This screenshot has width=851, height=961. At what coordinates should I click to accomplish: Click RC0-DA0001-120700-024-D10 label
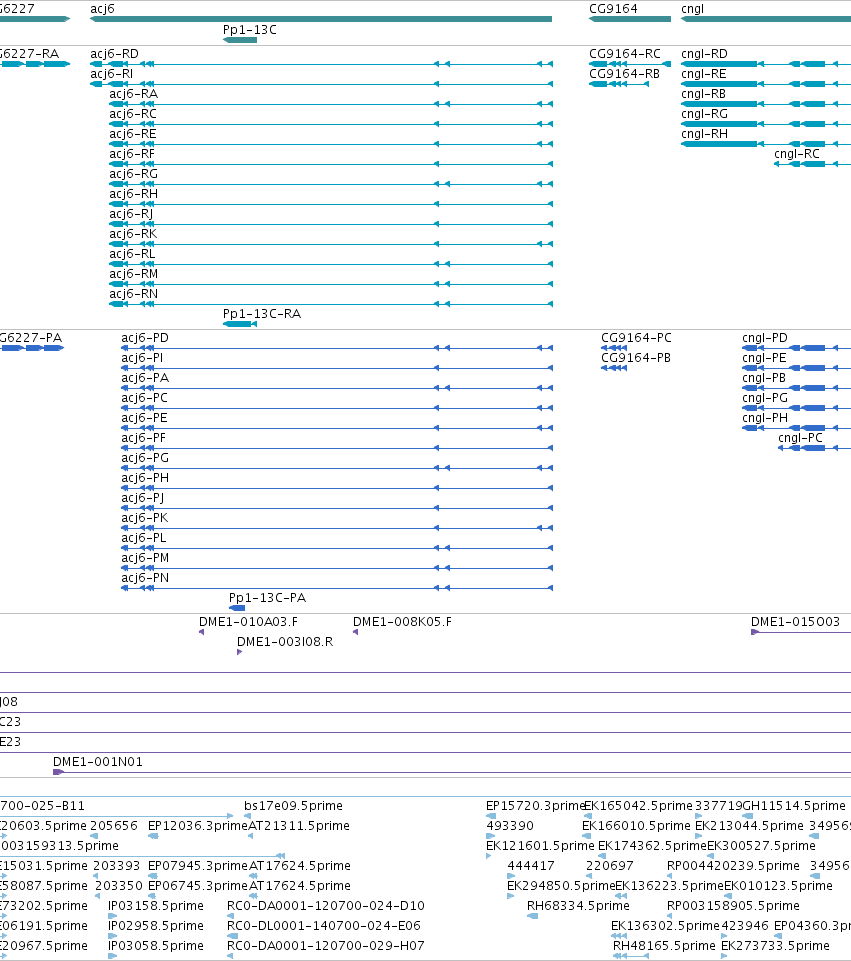coord(325,906)
